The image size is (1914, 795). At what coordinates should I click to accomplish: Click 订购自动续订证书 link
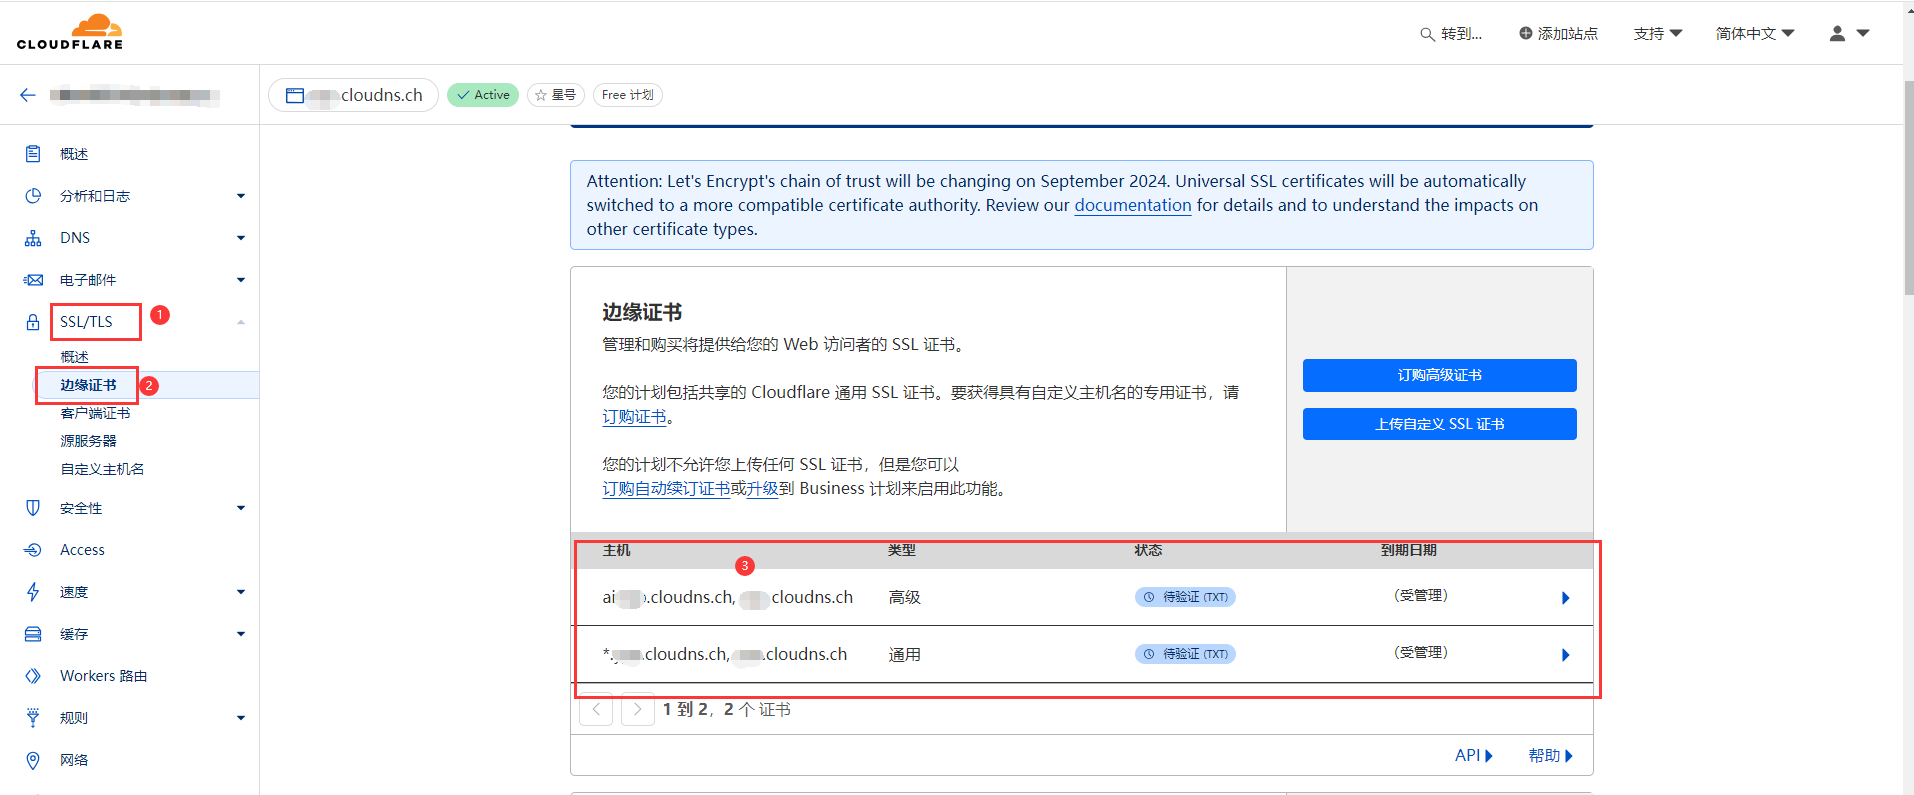point(666,489)
